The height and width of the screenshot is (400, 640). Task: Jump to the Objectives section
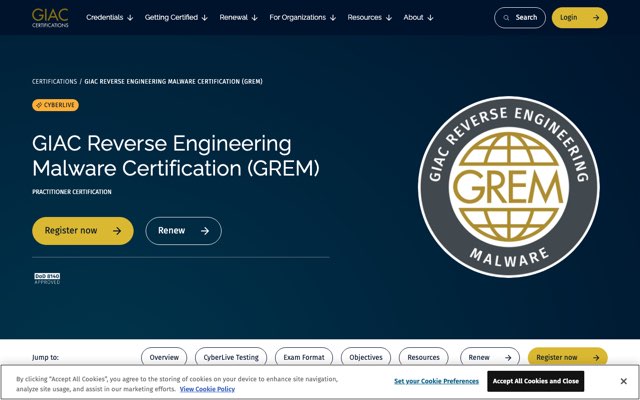[x=366, y=358]
